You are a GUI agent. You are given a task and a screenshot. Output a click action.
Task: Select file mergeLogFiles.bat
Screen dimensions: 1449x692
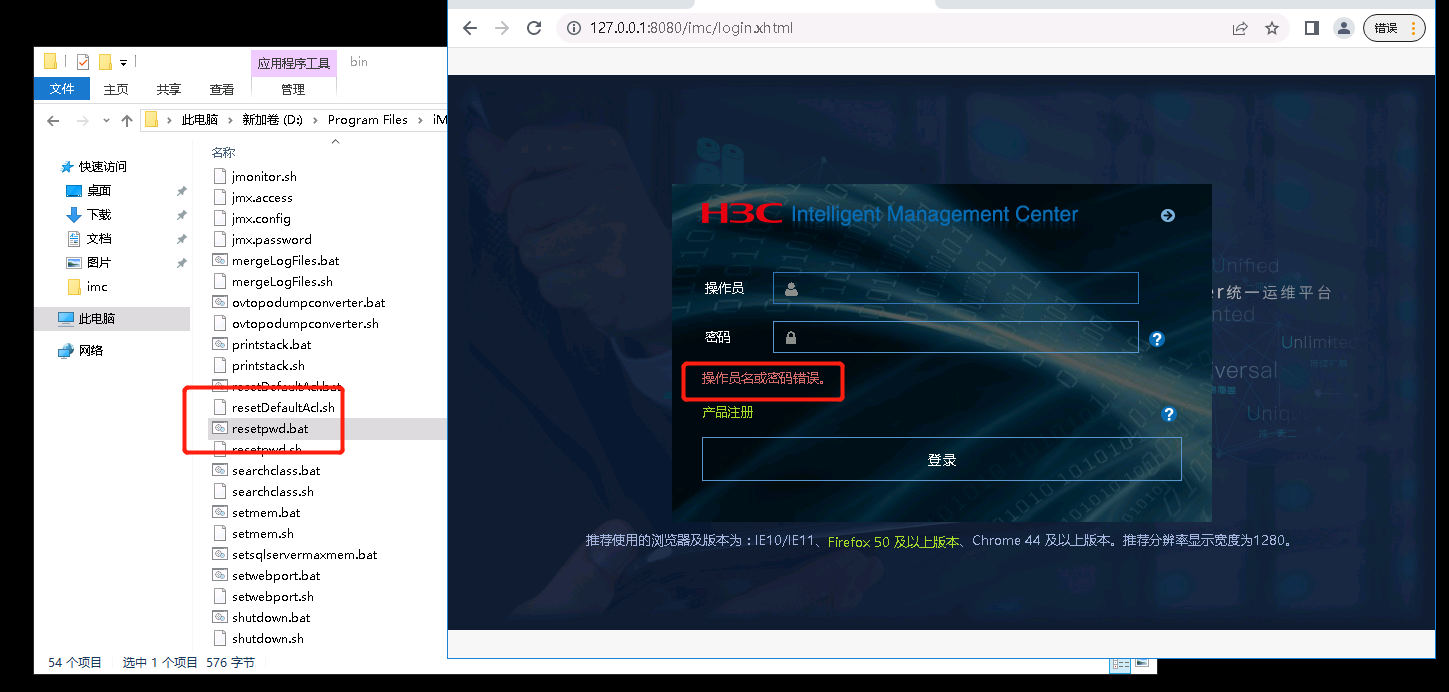point(285,261)
